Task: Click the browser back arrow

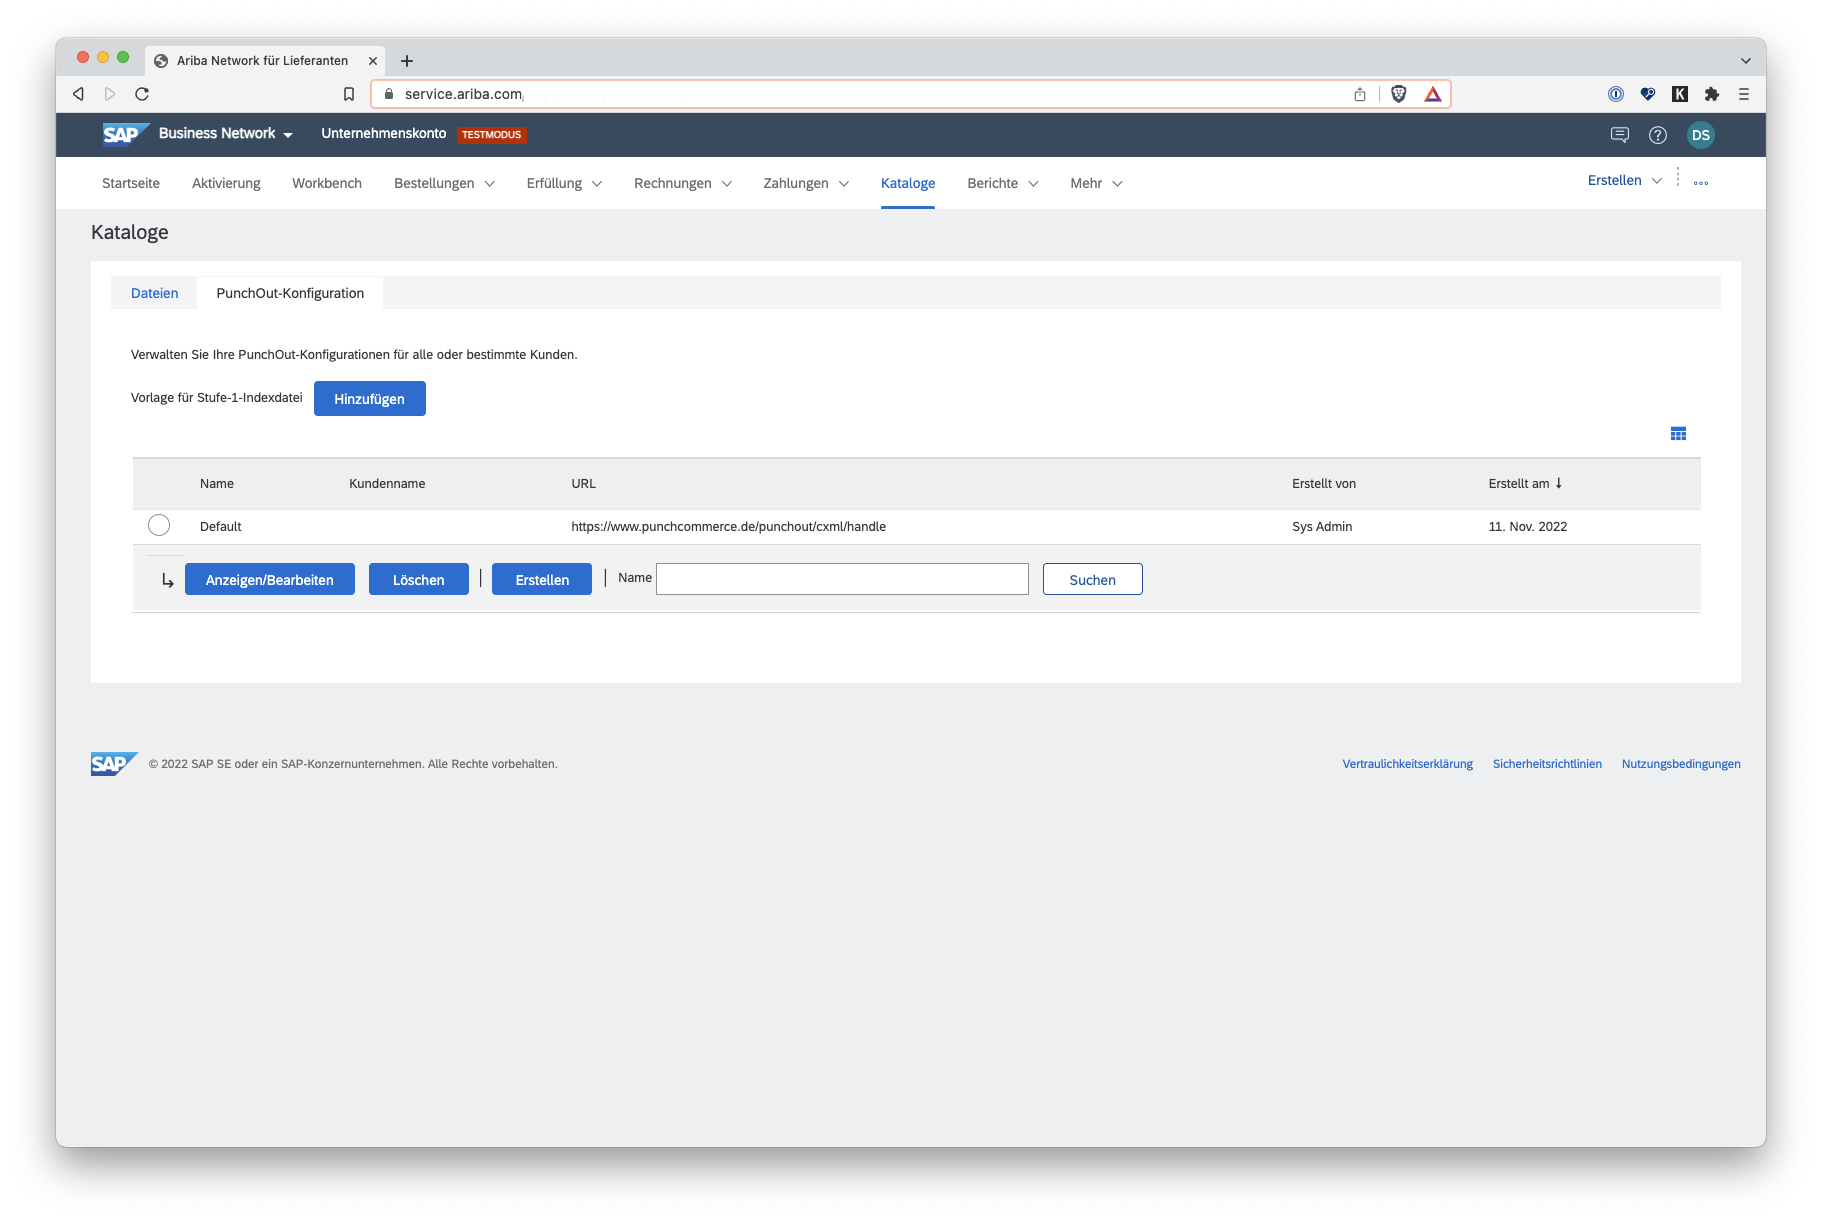Action: (x=78, y=94)
